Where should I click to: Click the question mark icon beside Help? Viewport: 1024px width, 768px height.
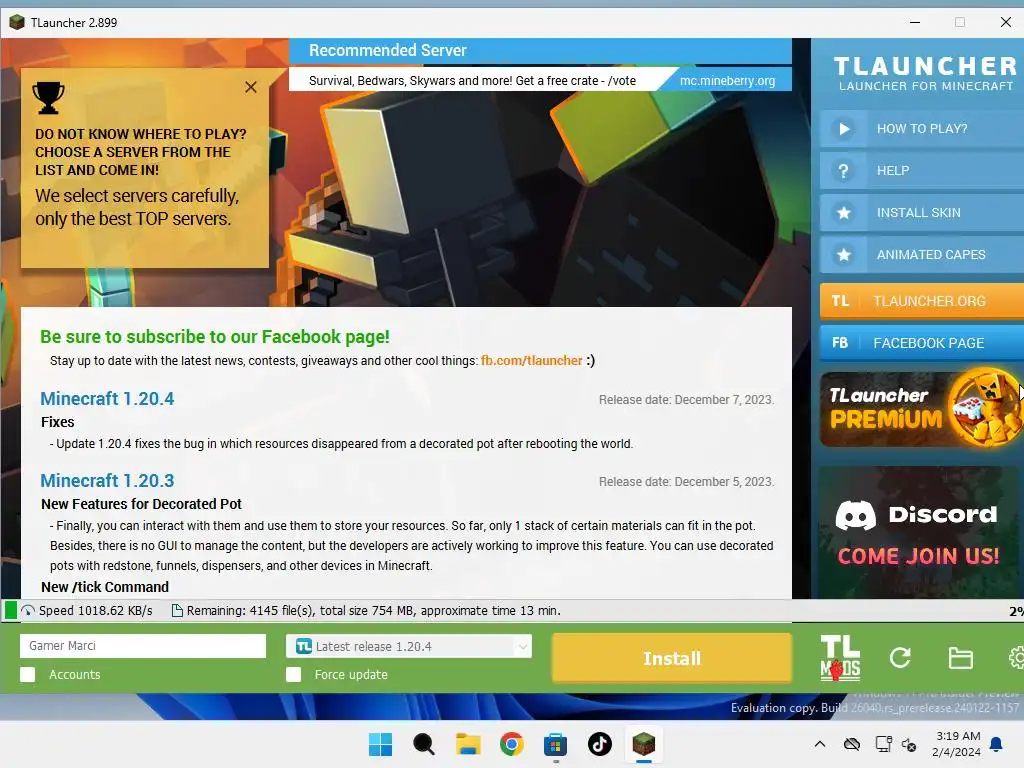point(844,170)
